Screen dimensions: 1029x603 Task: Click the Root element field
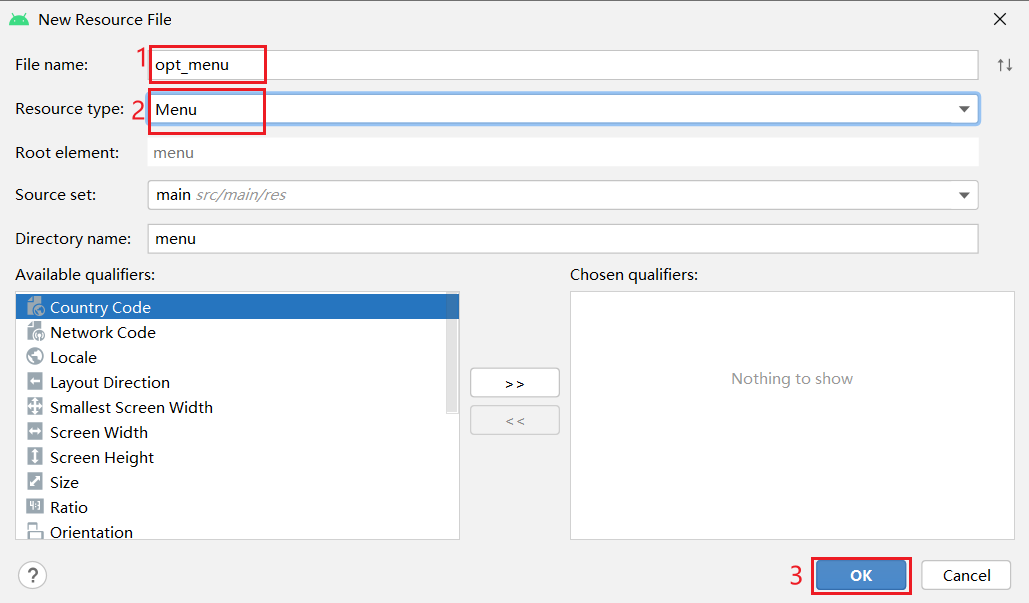click(563, 152)
